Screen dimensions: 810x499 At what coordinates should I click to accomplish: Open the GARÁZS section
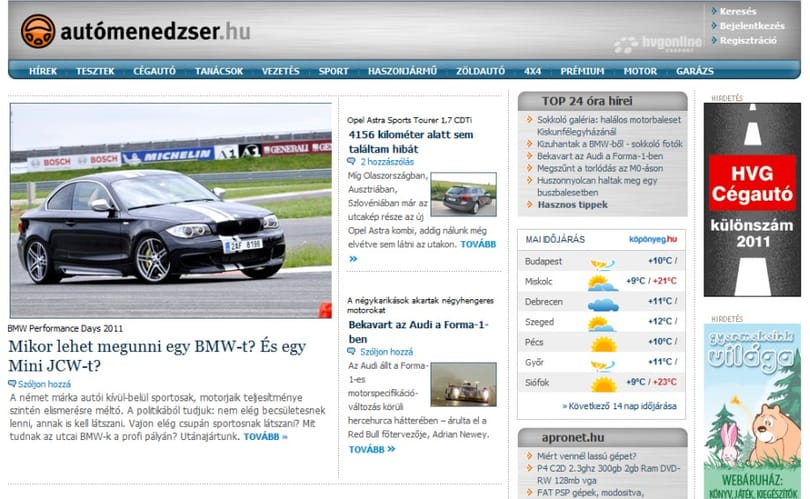pos(695,71)
